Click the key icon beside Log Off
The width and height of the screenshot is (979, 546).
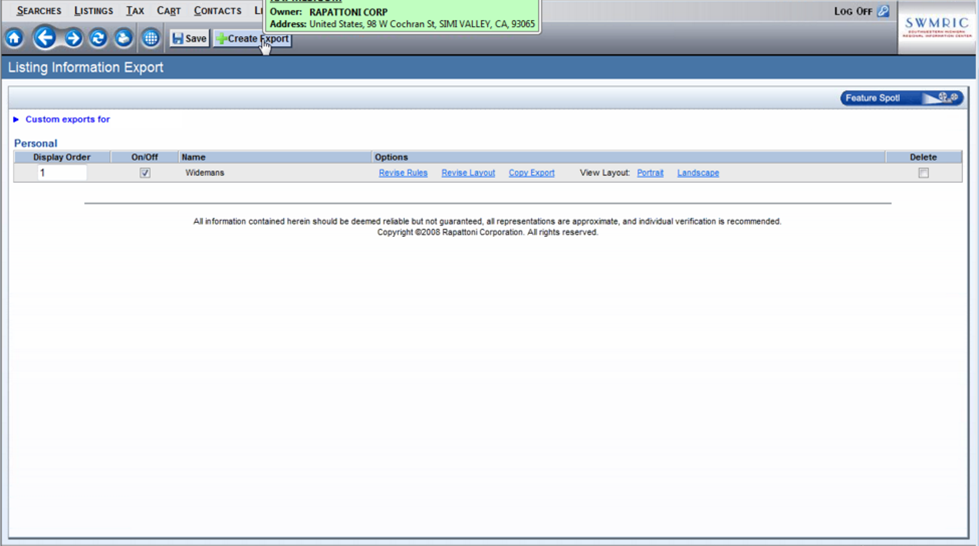coord(883,11)
